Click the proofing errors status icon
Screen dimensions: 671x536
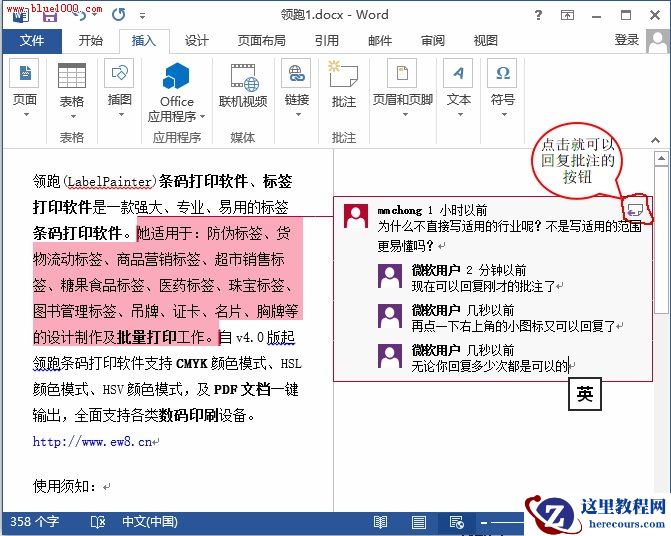pyautogui.click(x=98, y=522)
